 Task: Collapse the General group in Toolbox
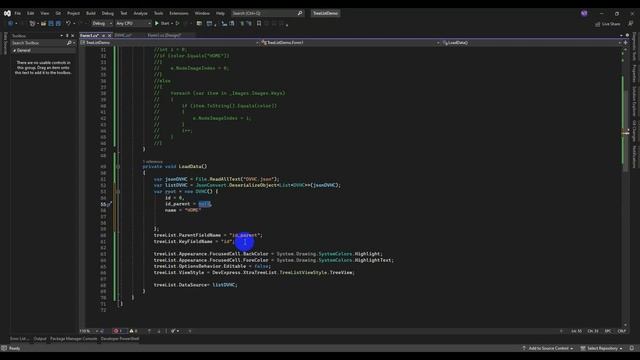15,51
